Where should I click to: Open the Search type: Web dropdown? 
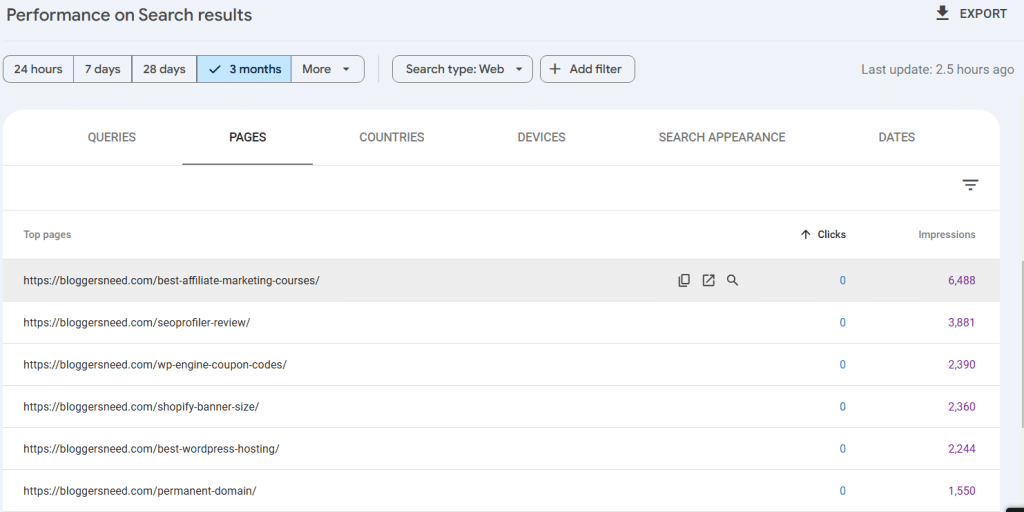[462, 69]
